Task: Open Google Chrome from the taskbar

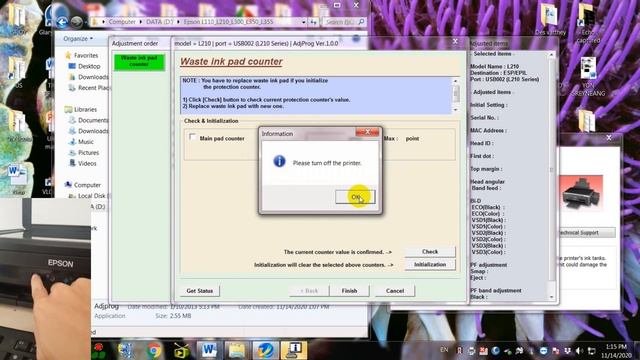Action: coord(154,351)
